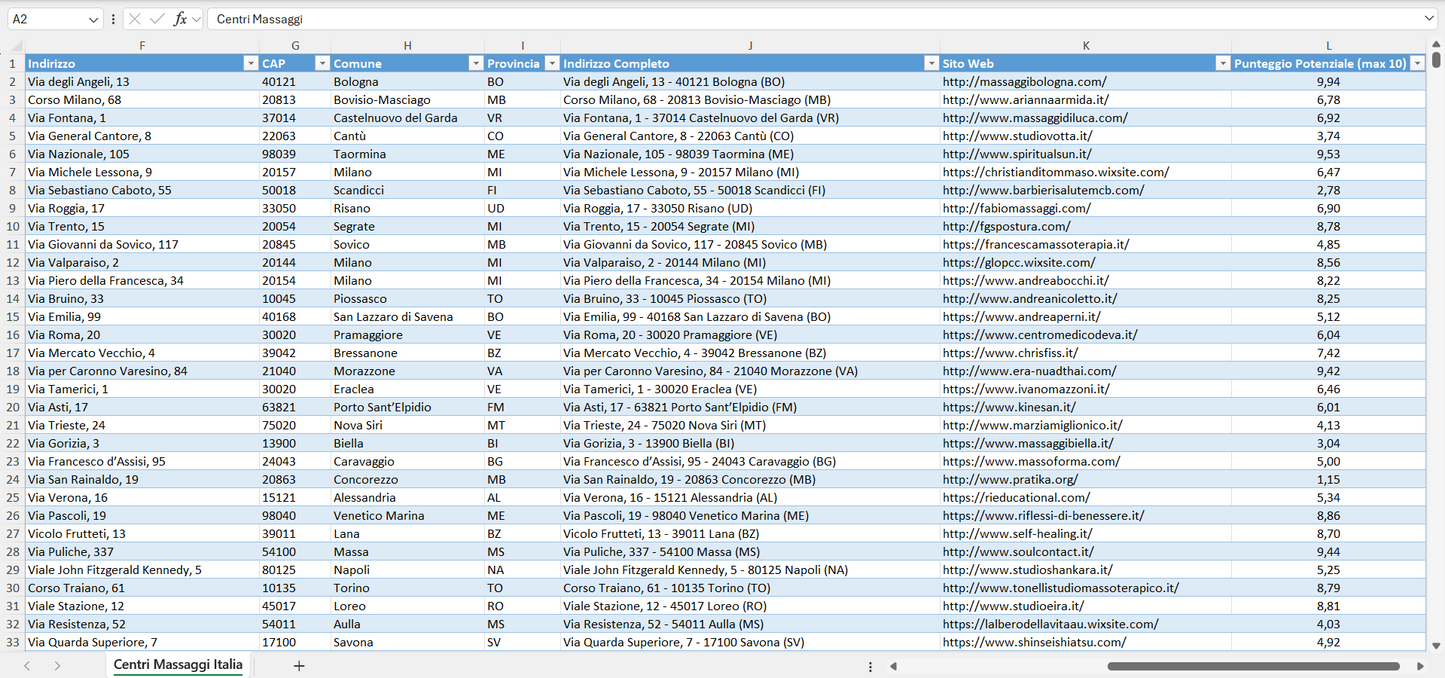Select the Centri Massaggi Italia sheet tab
Viewport: 1445px width, 678px height.
pos(177,665)
